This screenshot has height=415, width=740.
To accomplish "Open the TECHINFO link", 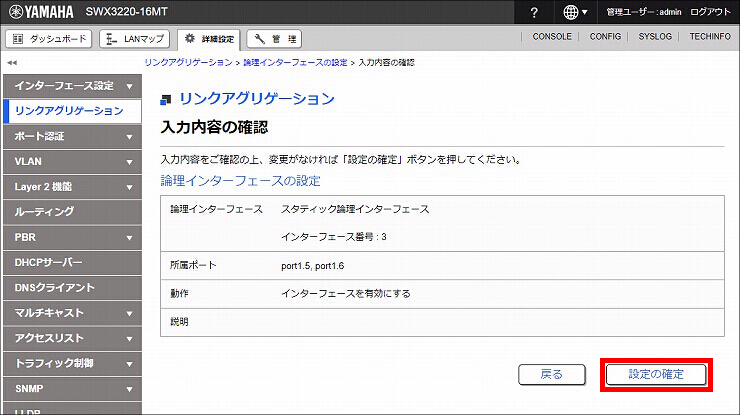I will [710, 36].
